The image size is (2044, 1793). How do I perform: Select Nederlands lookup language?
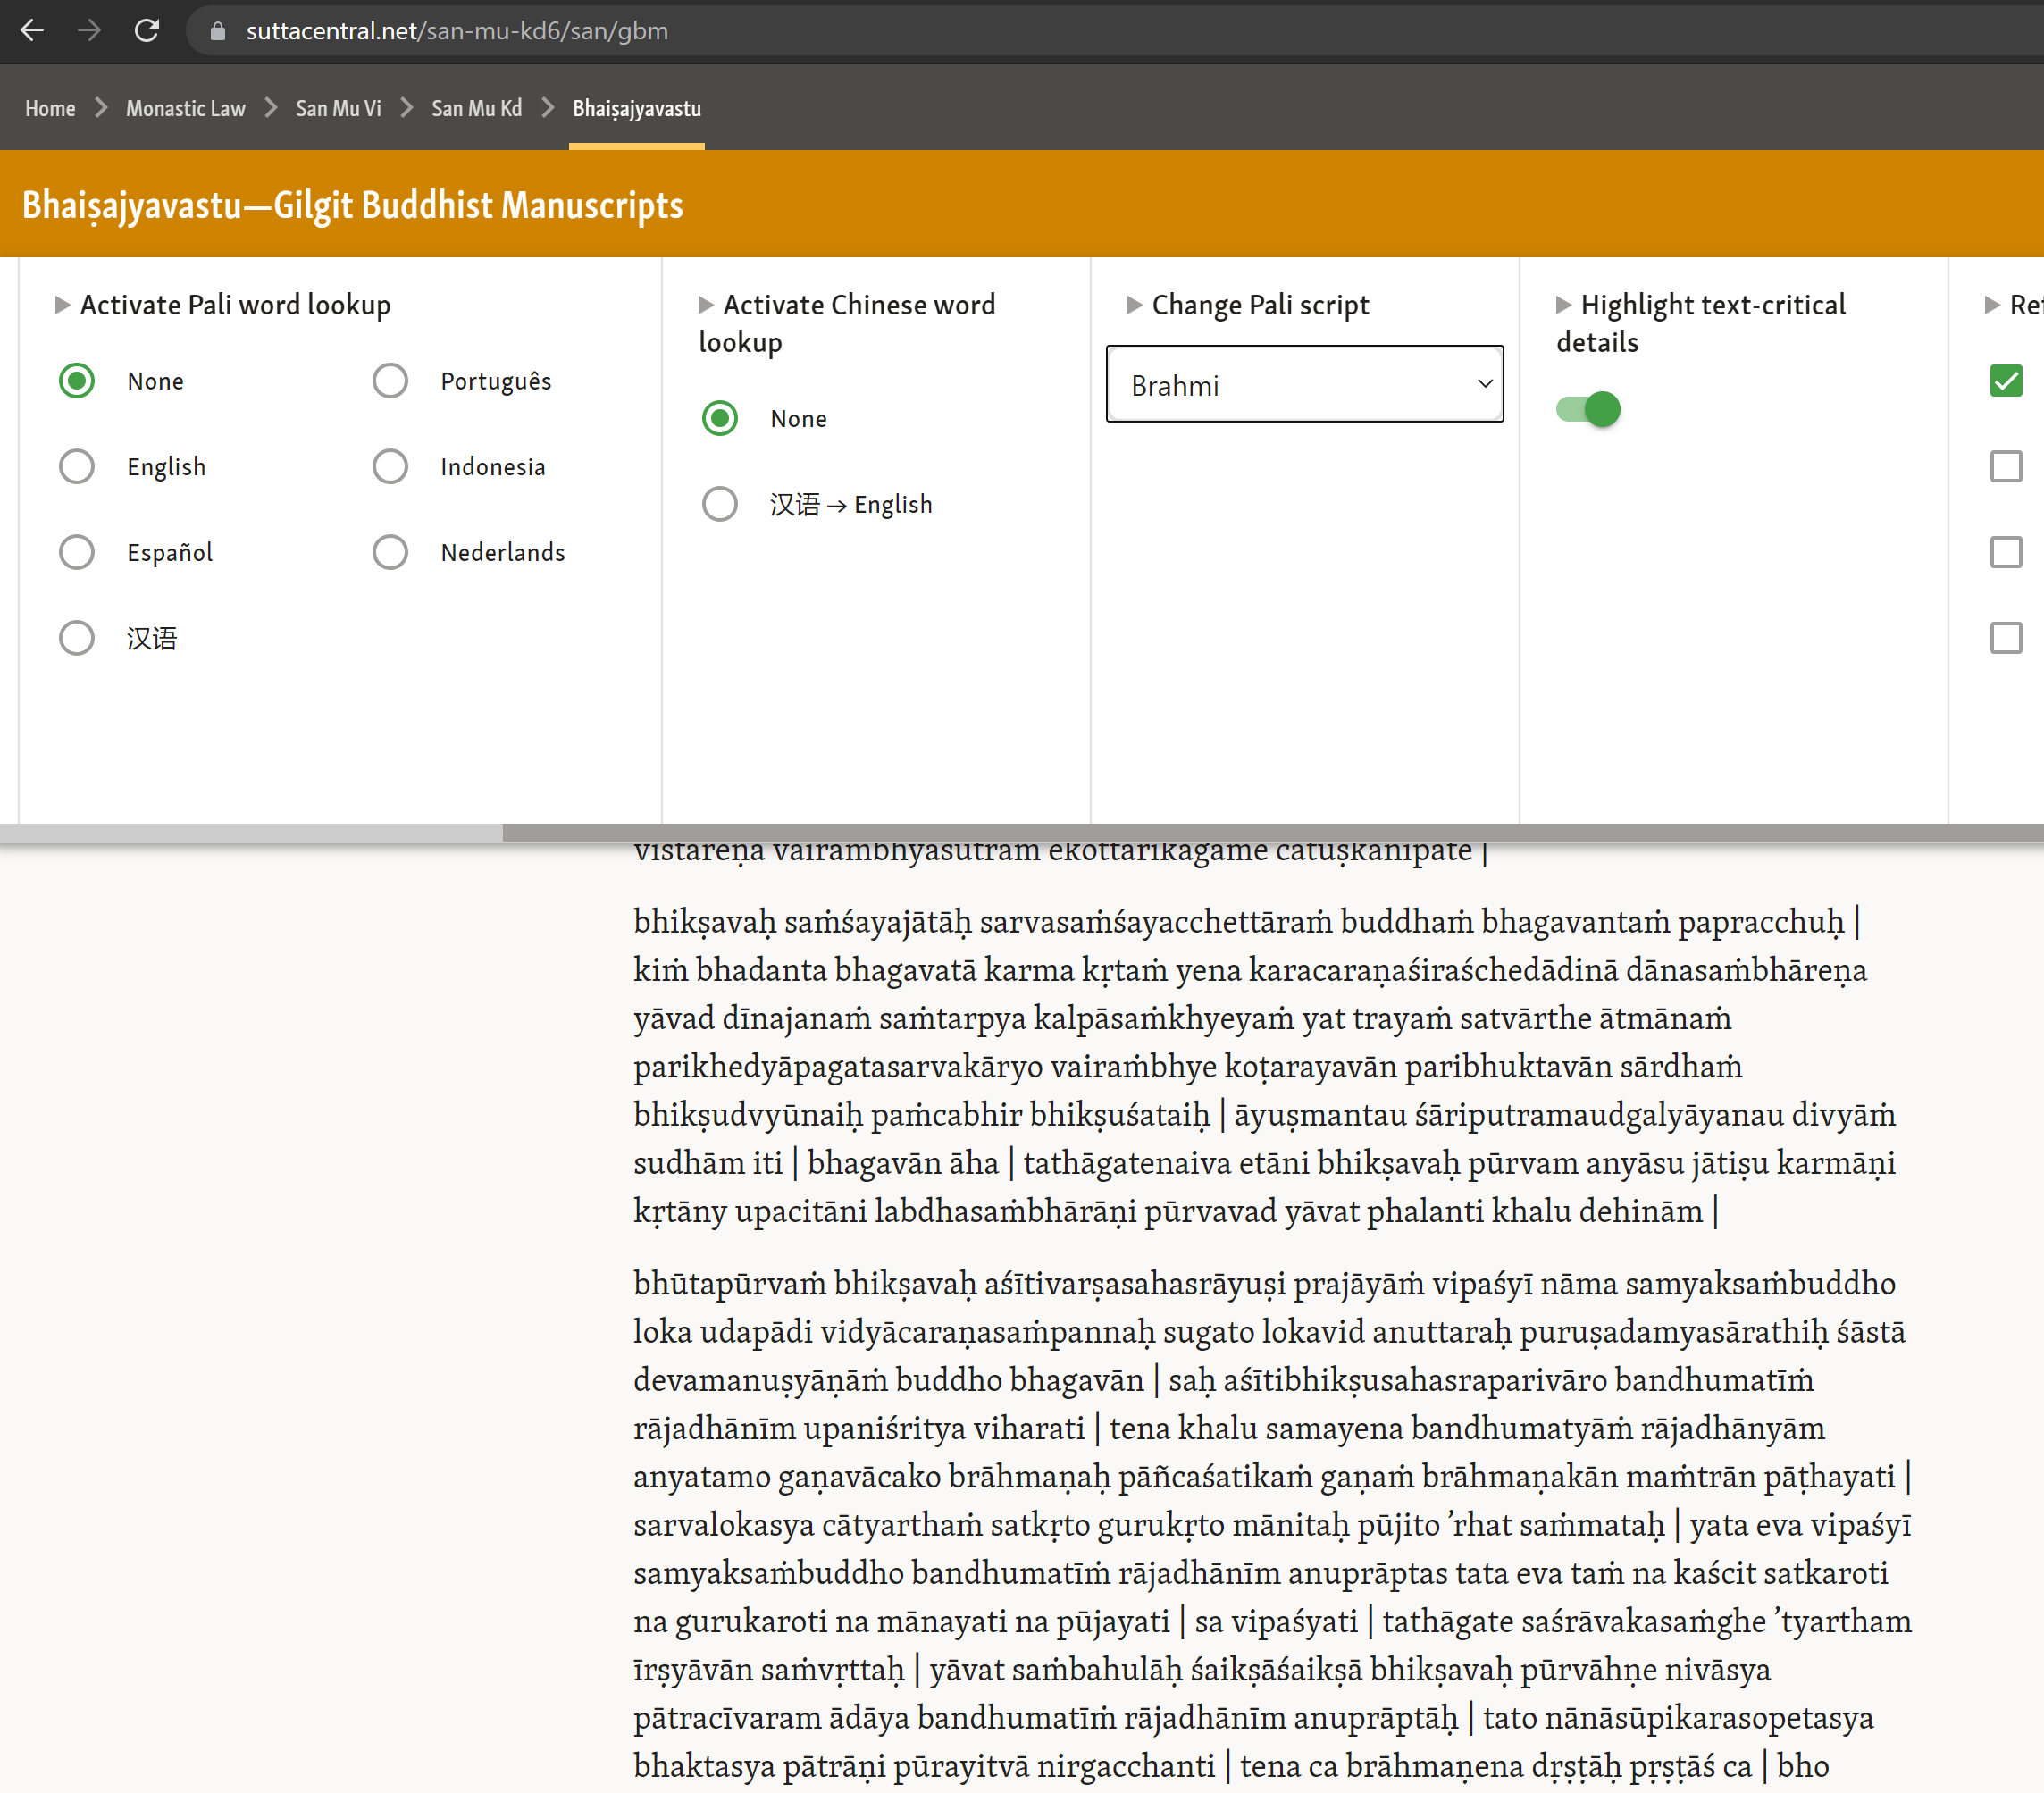click(x=390, y=552)
